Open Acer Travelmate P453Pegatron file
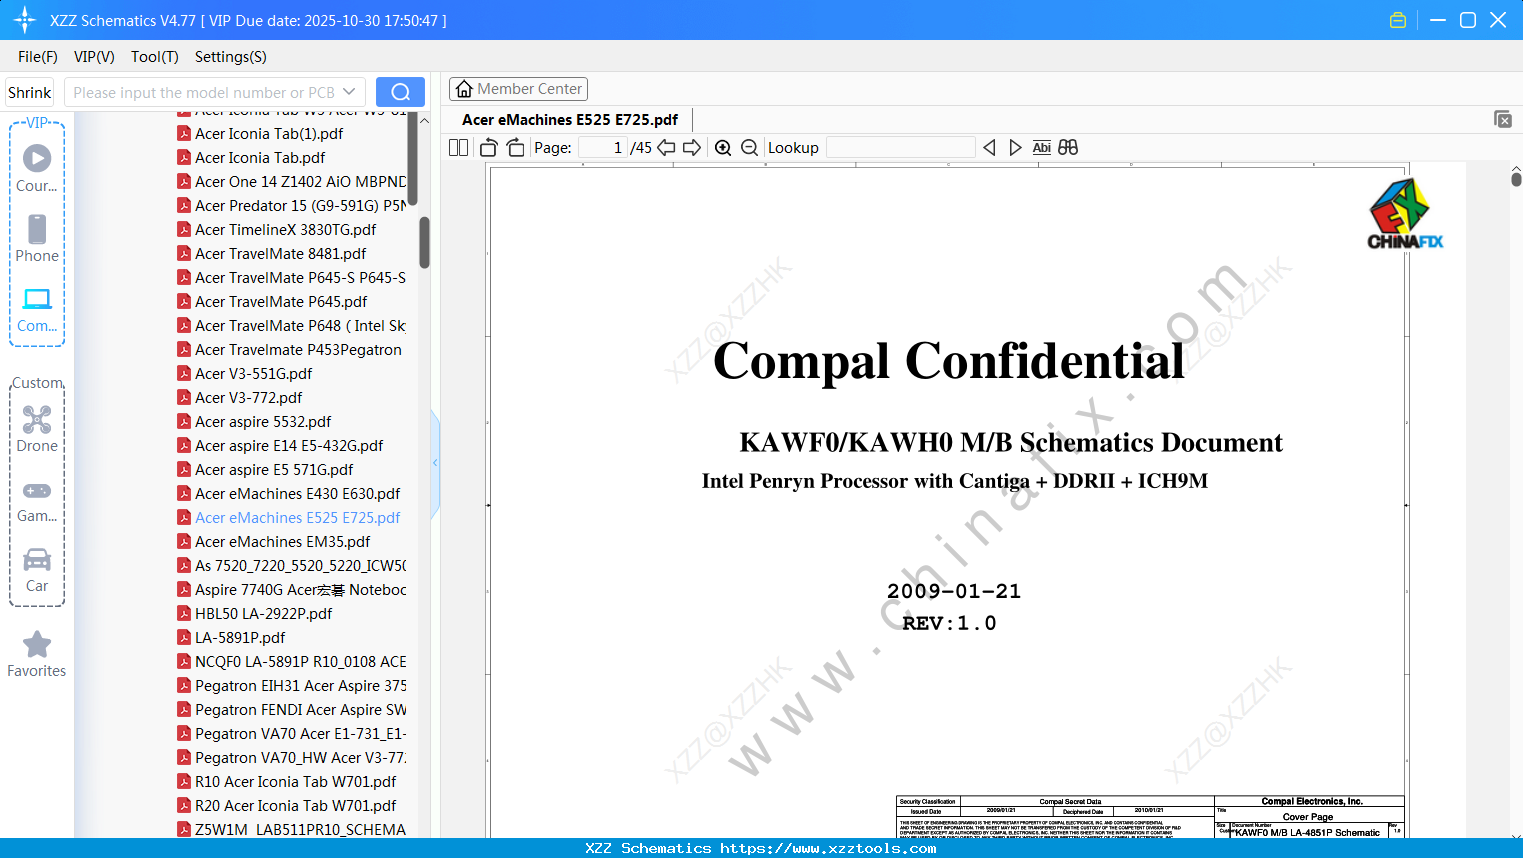The height and width of the screenshot is (858, 1523). click(x=298, y=350)
